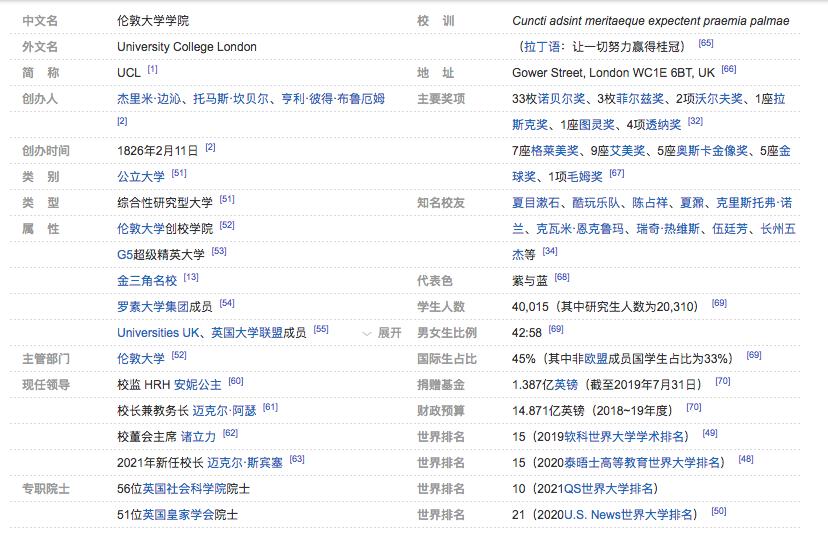The width and height of the screenshot is (828, 534).
Task: Open the 杰里米·边沁 founder link
Action: coord(148,99)
